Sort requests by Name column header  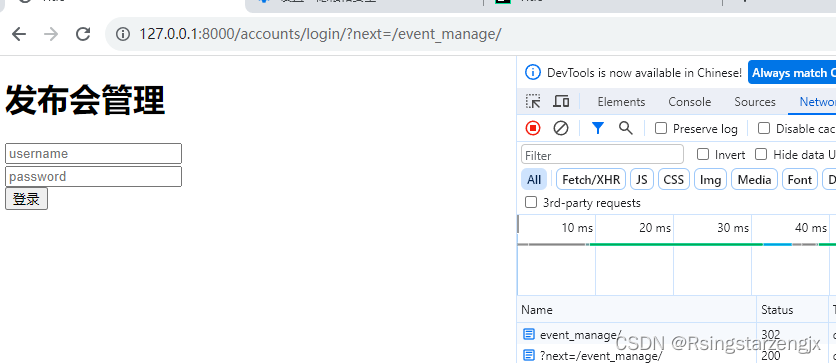(636, 310)
